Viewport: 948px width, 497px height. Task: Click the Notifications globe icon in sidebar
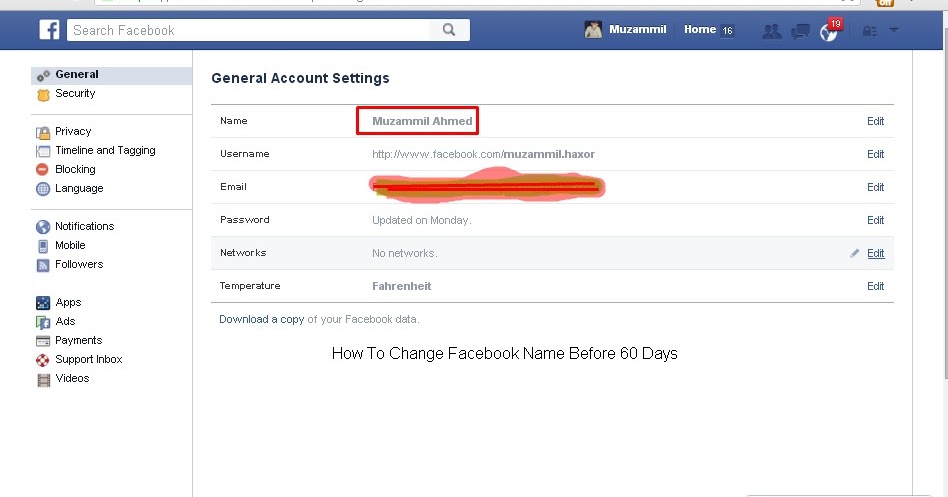click(x=42, y=227)
